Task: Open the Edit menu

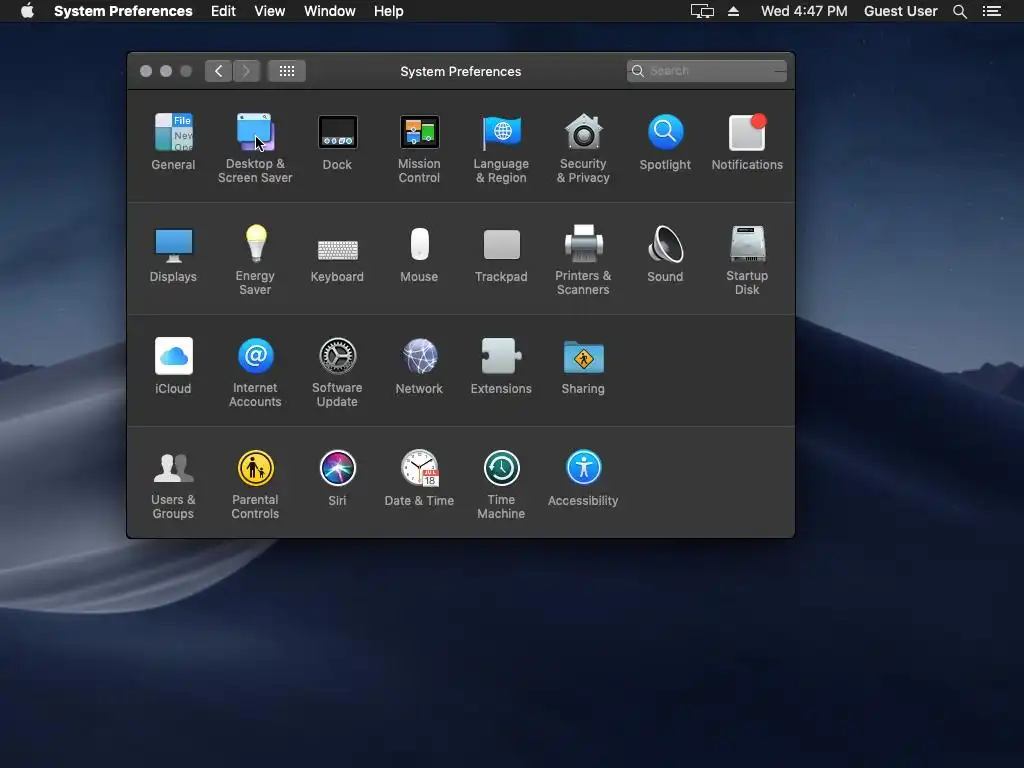Action: click(223, 11)
